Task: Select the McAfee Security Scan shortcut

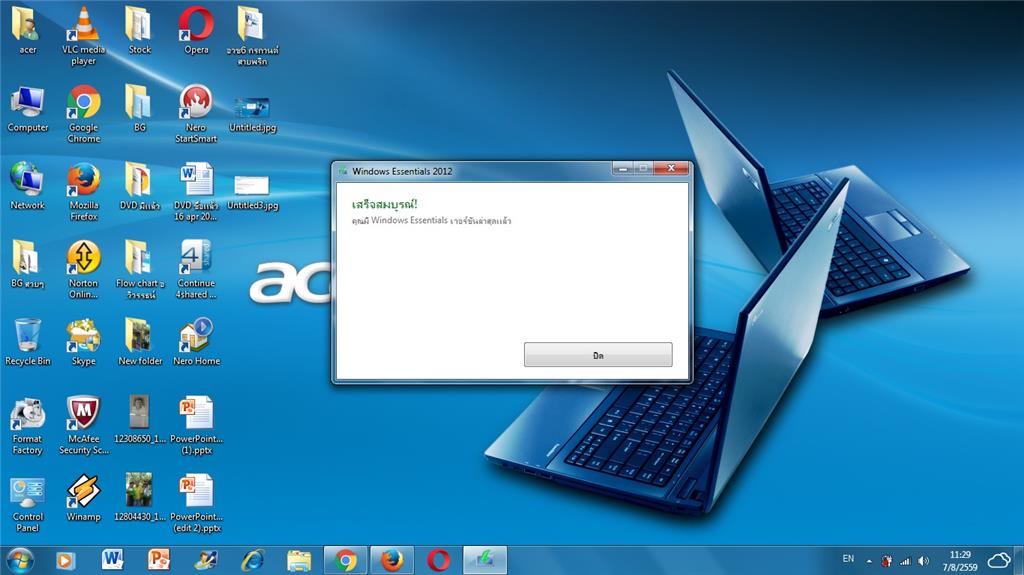Action: (x=84, y=425)
